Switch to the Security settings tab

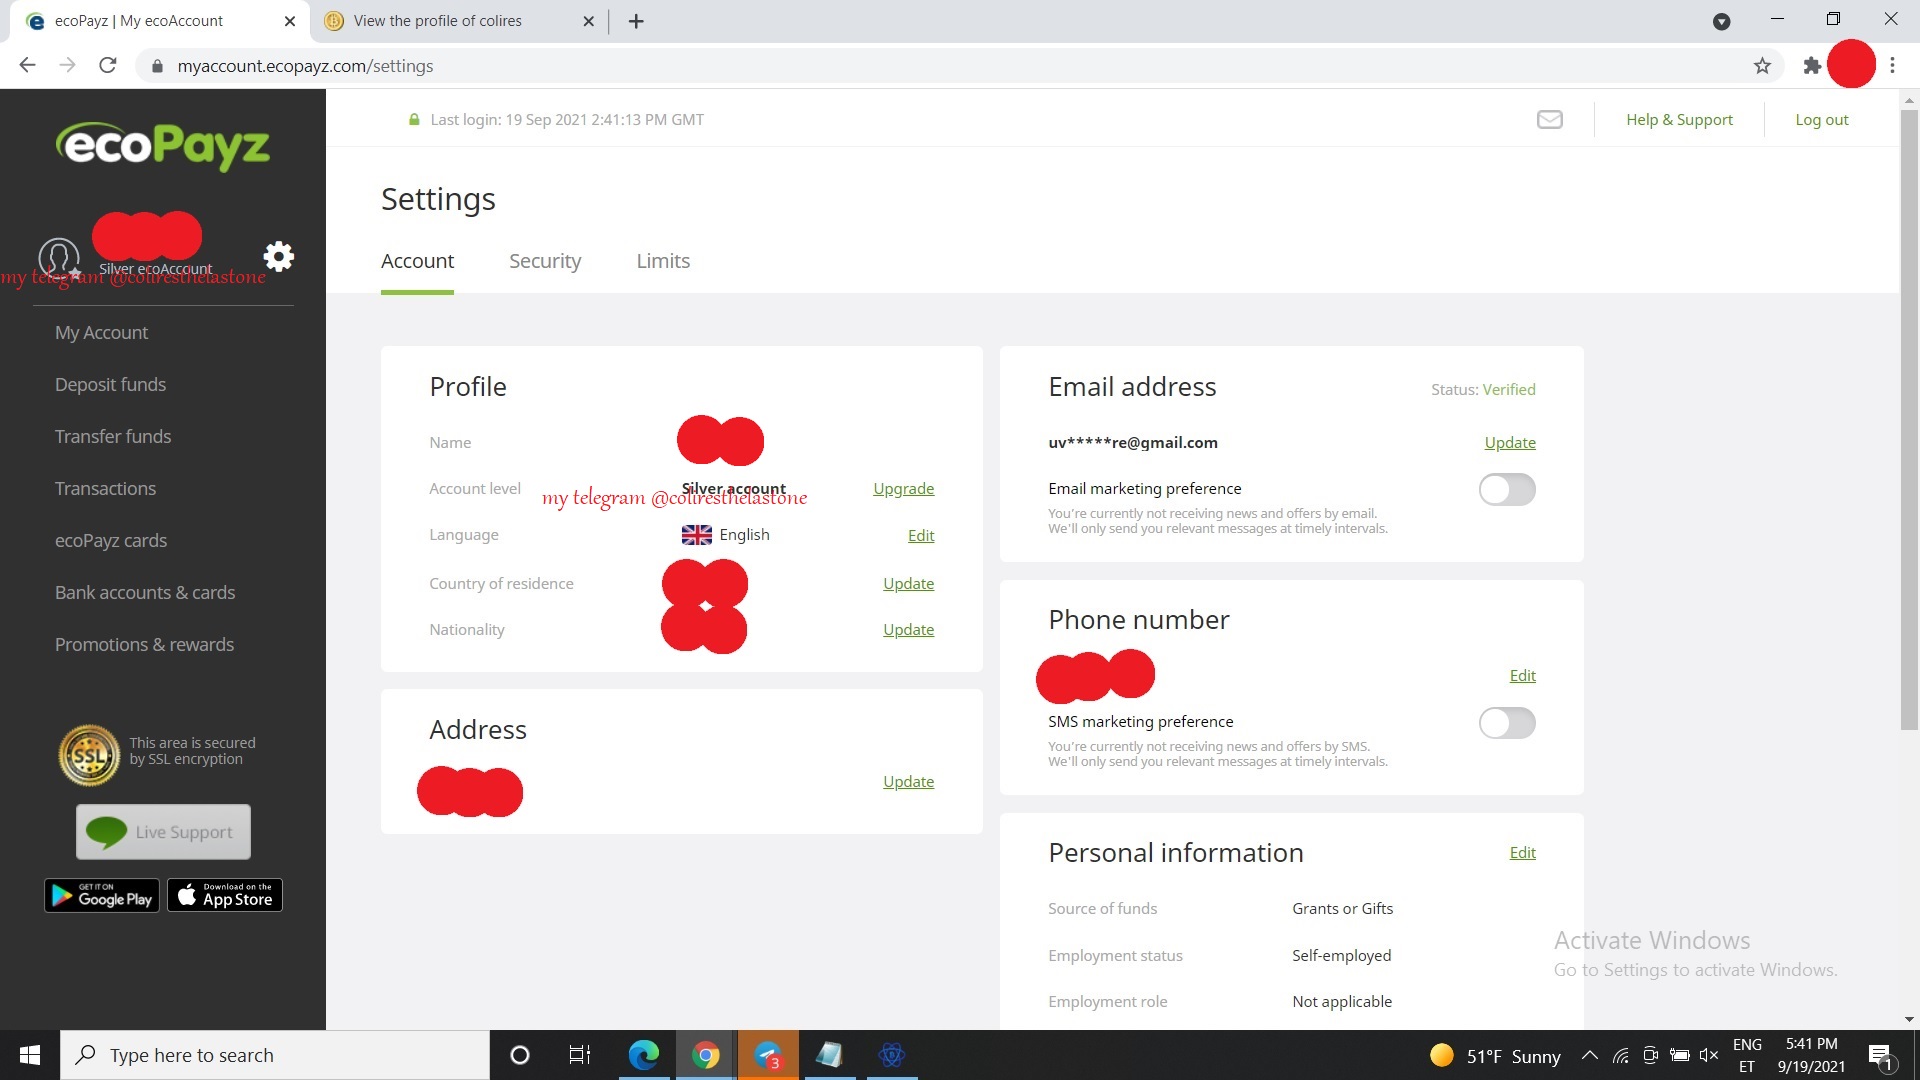(x=545, y=261)
